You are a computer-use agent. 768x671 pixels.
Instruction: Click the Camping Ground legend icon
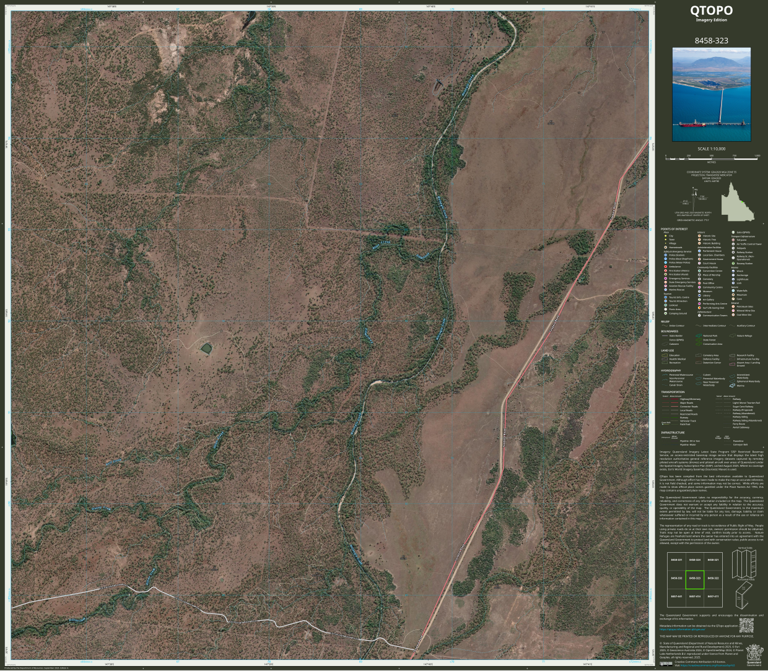tap(666, 313)
